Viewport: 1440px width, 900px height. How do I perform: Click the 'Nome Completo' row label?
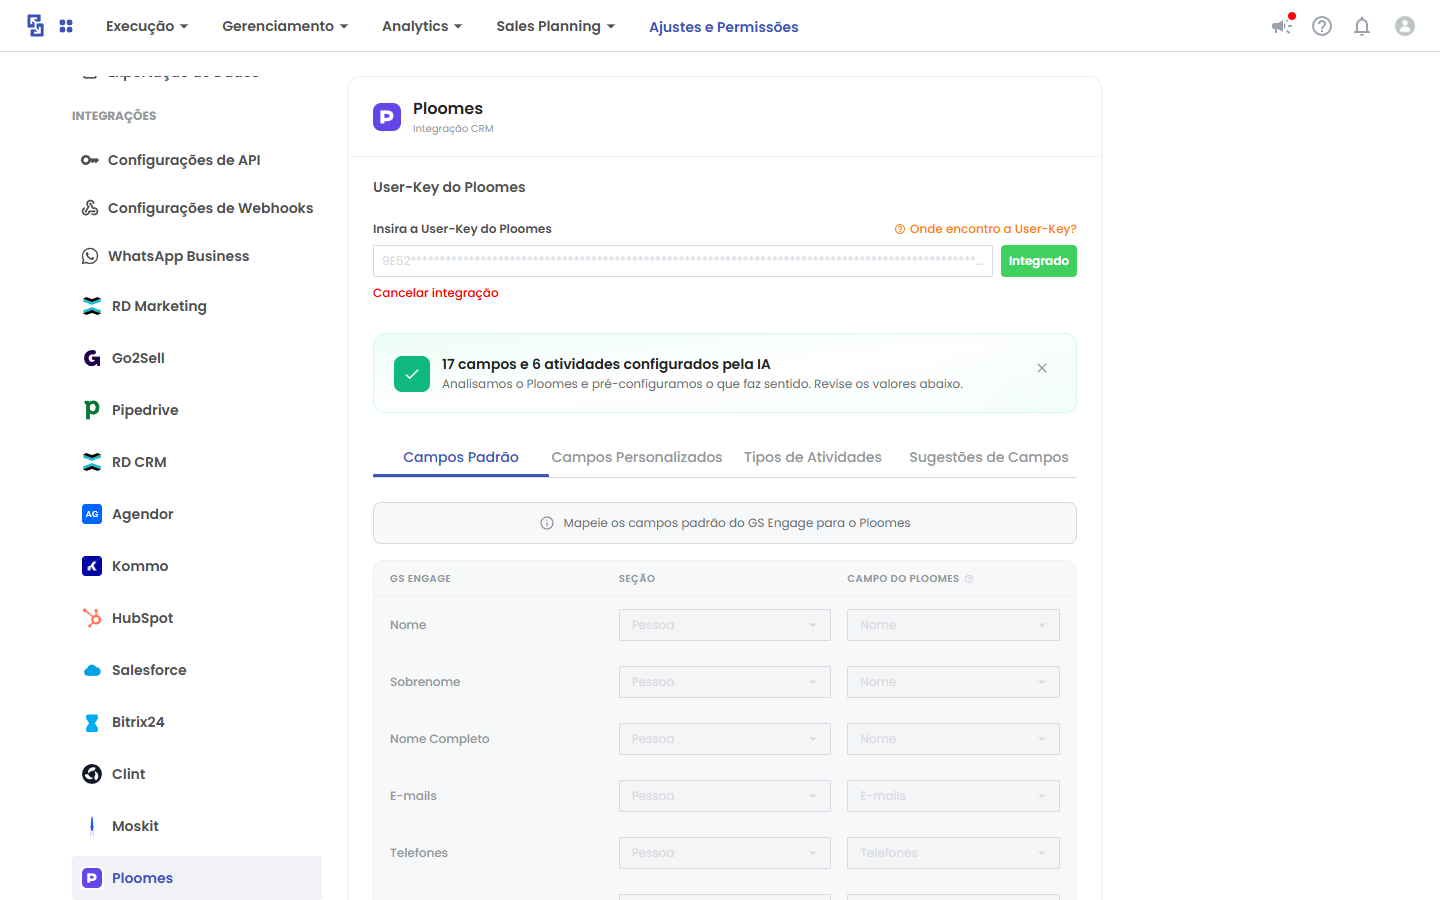coord(440,739)
